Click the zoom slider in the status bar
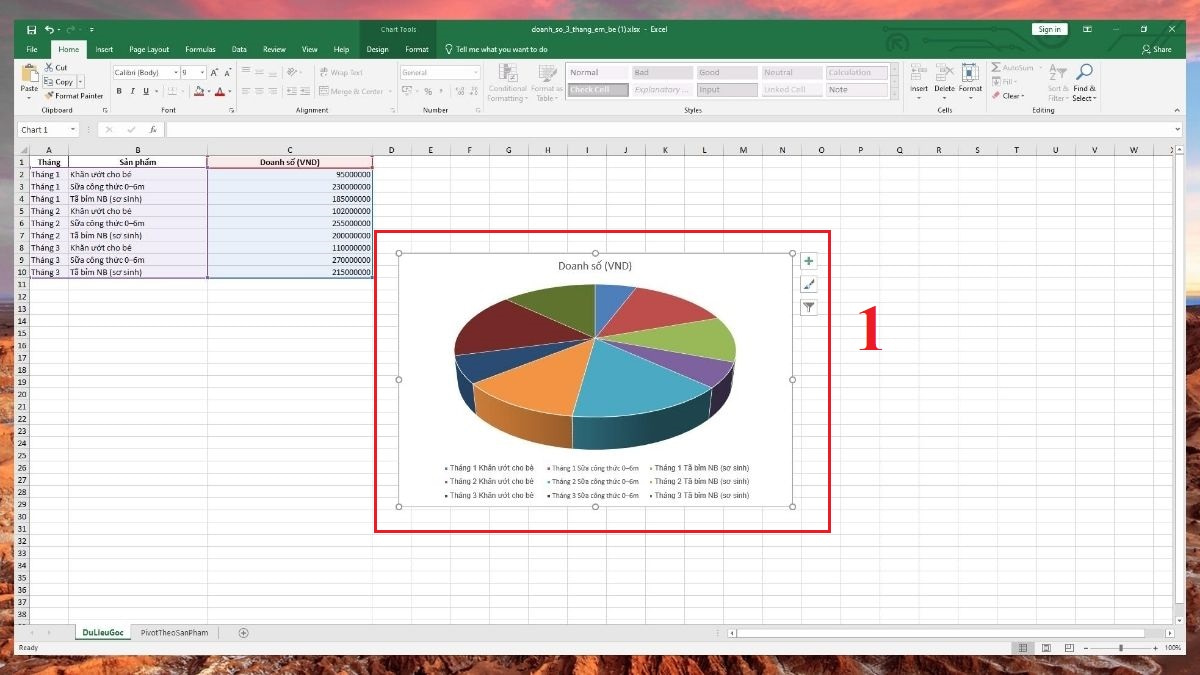The height and width of the screenshot is (675, 1200). [x=1120, y=648]
